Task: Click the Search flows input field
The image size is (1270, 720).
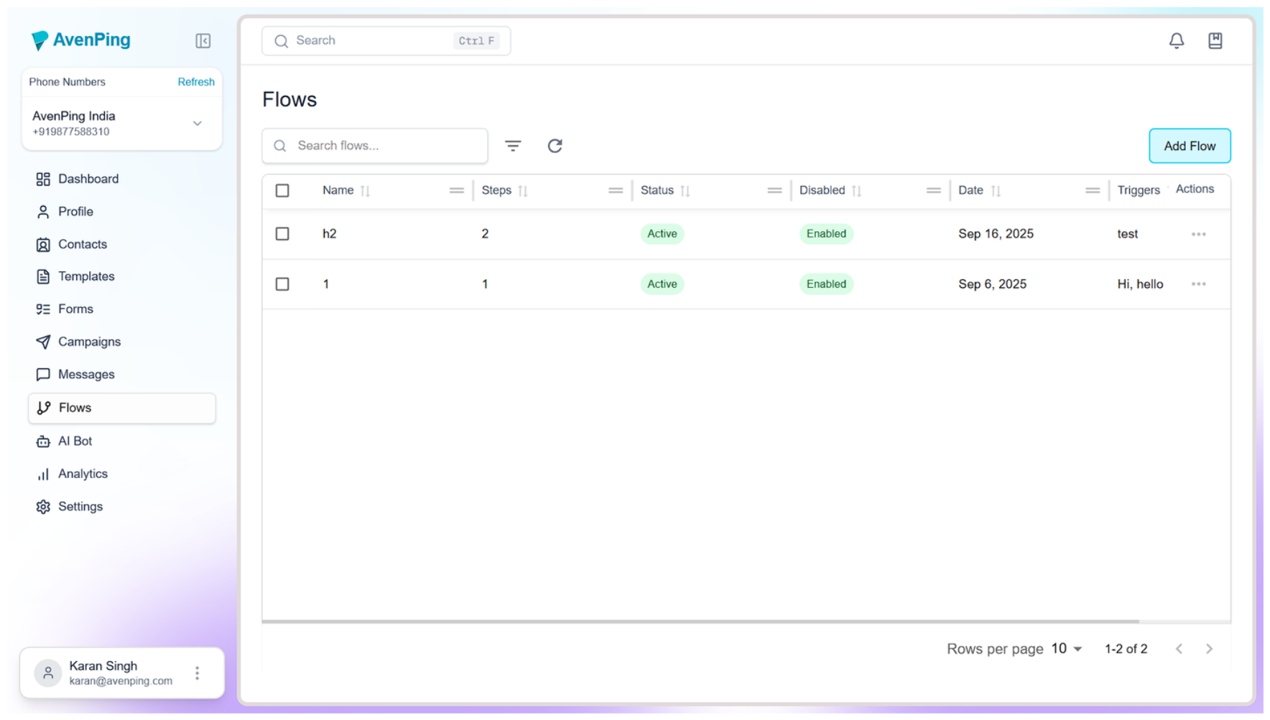Action: 385,146
